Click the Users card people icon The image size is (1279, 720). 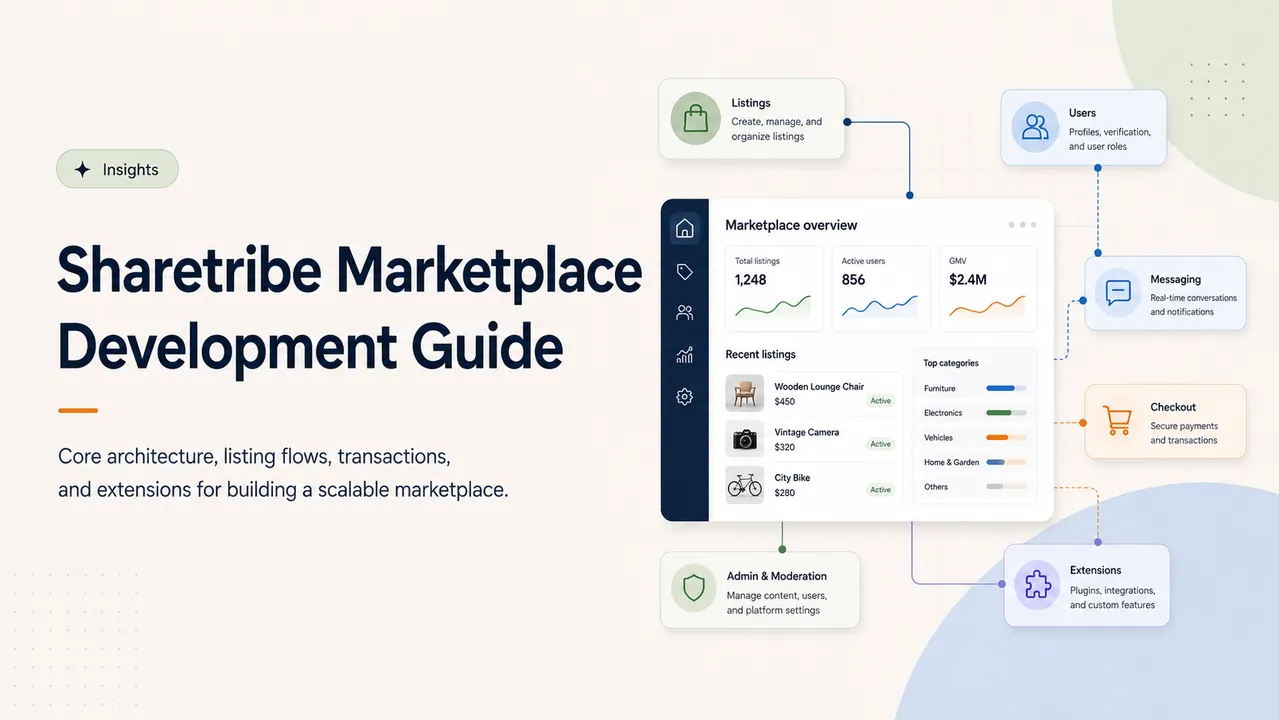[x=1035, y=127]
